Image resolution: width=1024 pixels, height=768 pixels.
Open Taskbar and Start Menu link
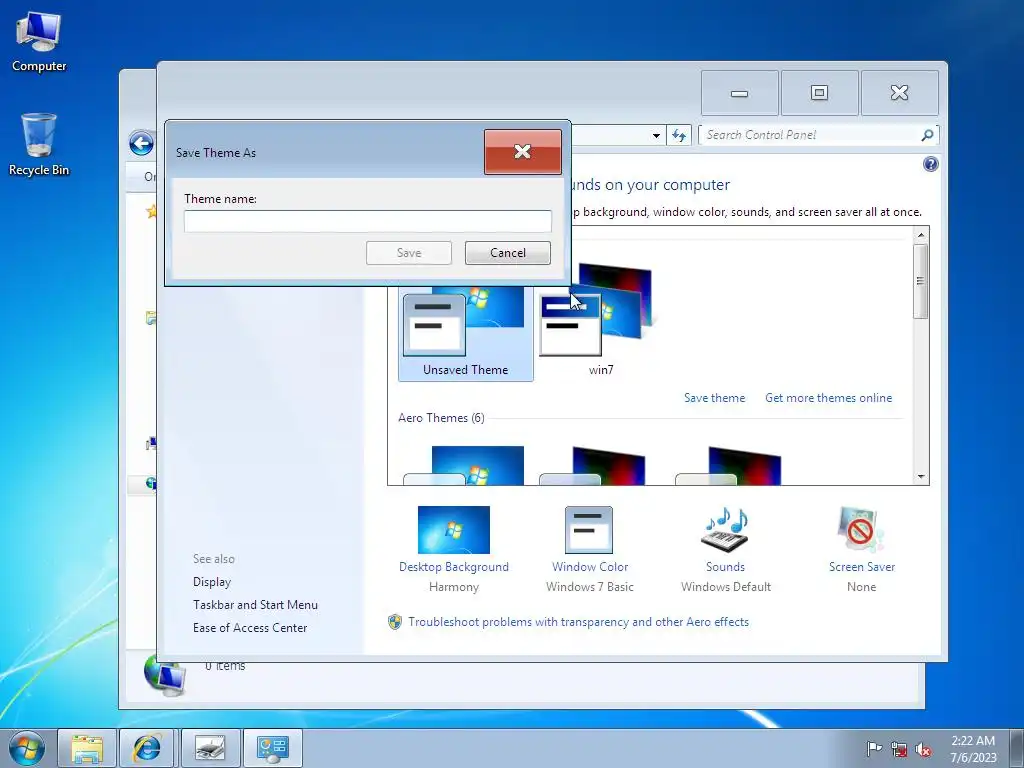tap(255, 605)
